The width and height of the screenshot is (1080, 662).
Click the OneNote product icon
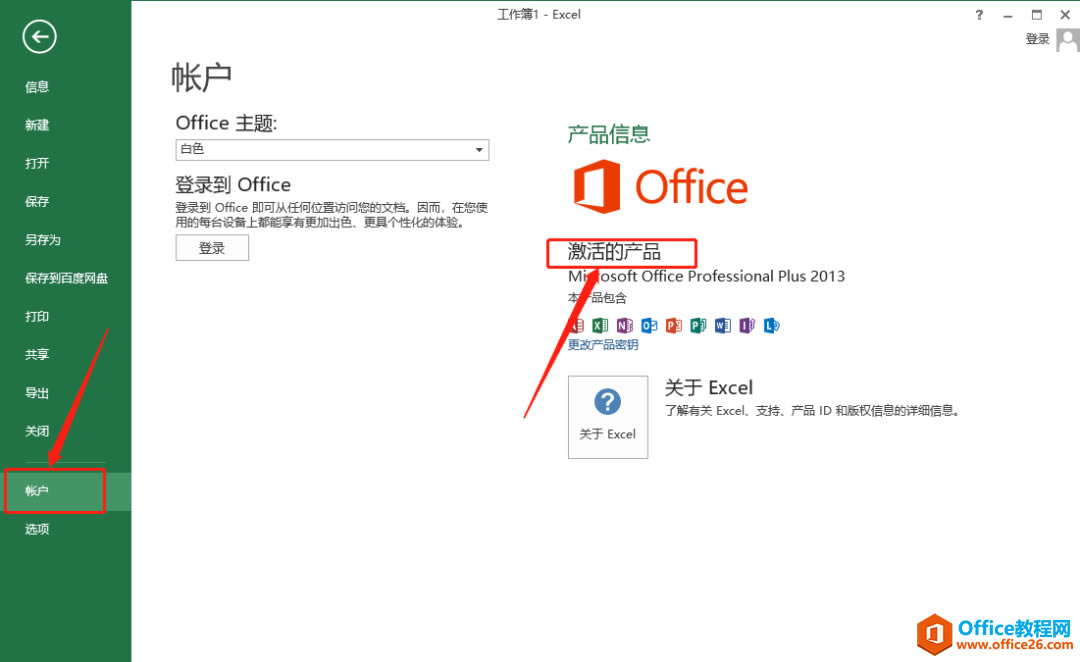624,325
